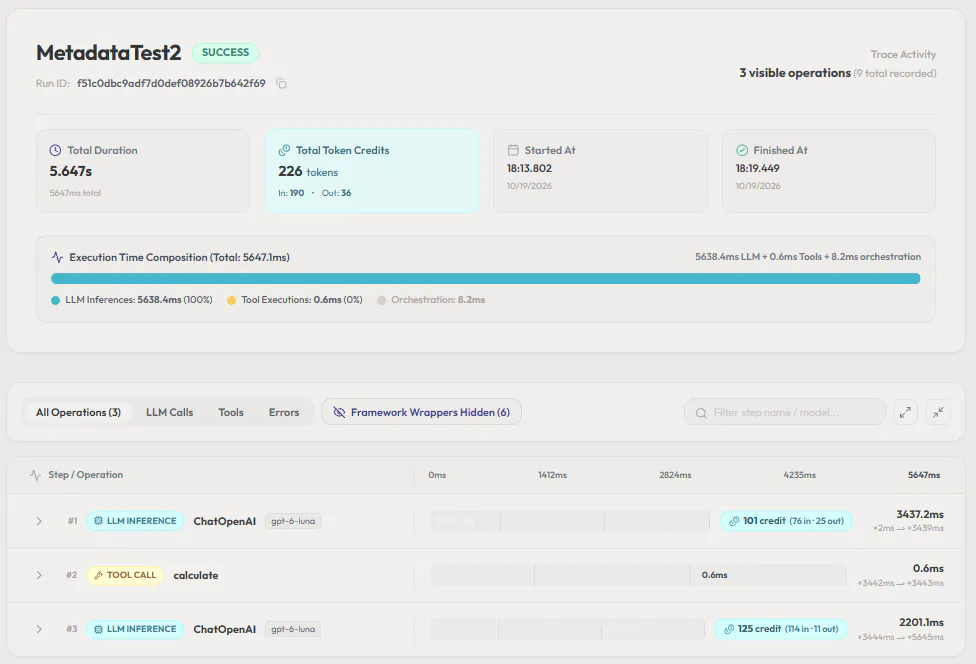Show the Errors tab
This screenshot has height=664, width=976.
pos(284,412)
